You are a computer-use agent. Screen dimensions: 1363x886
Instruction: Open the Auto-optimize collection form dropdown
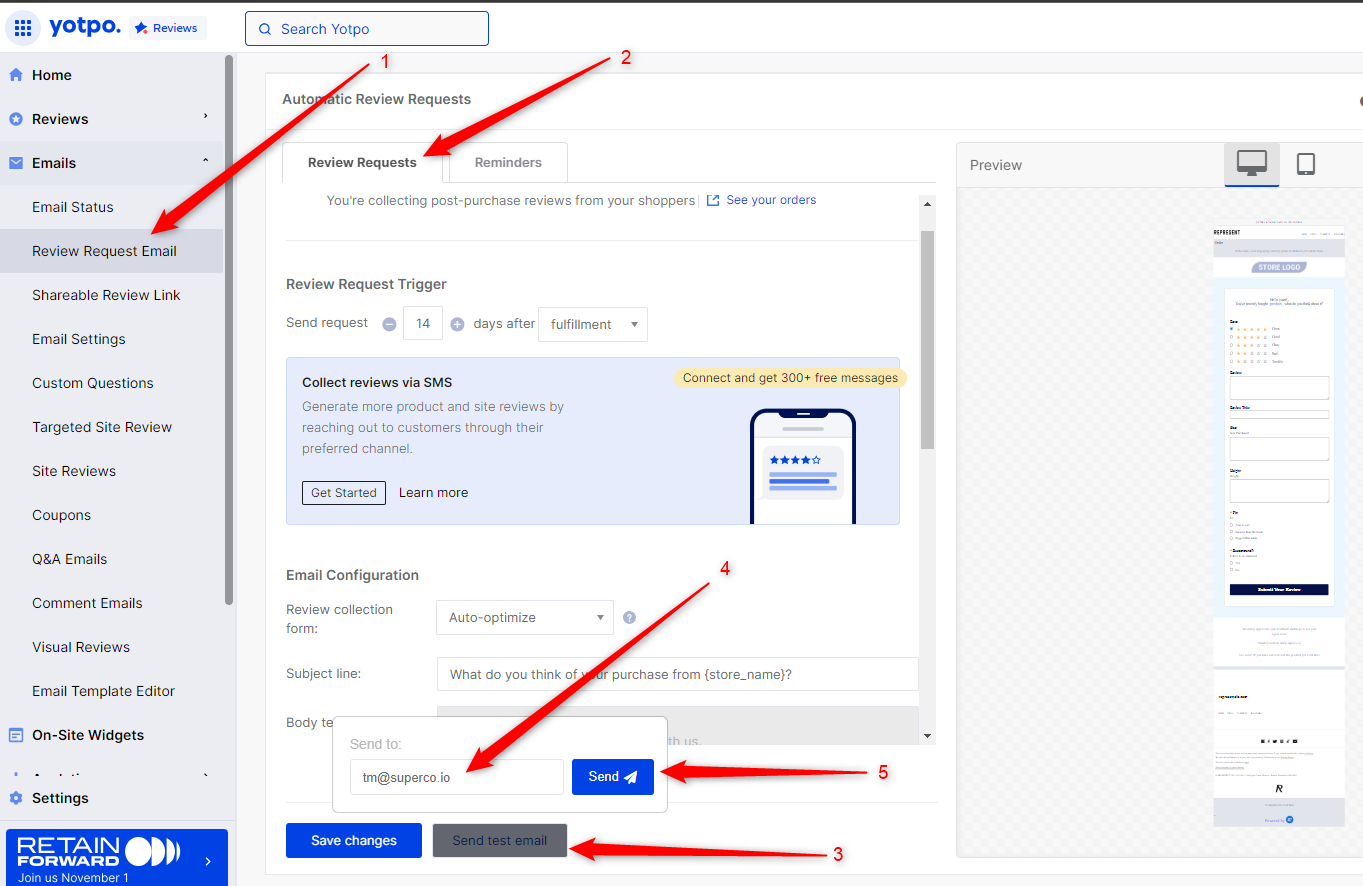[525, 617]
